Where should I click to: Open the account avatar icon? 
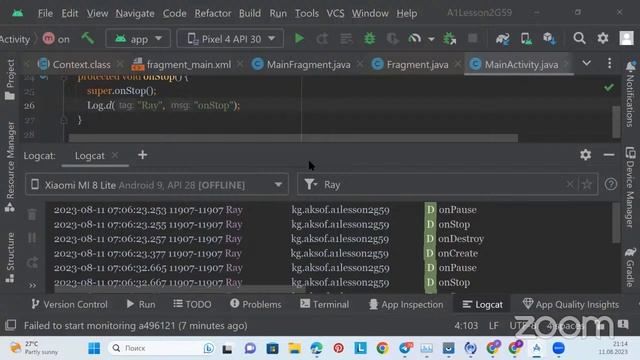[627, 38]
